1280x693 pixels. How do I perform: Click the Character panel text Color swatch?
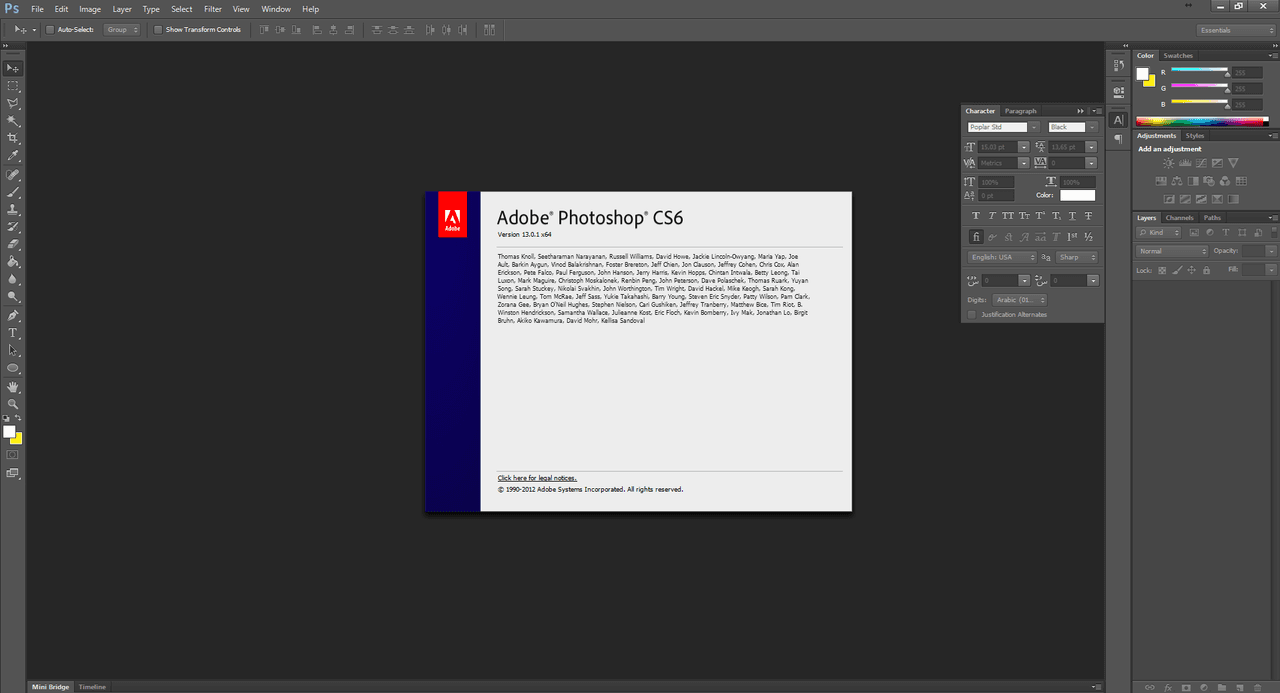1078,196
